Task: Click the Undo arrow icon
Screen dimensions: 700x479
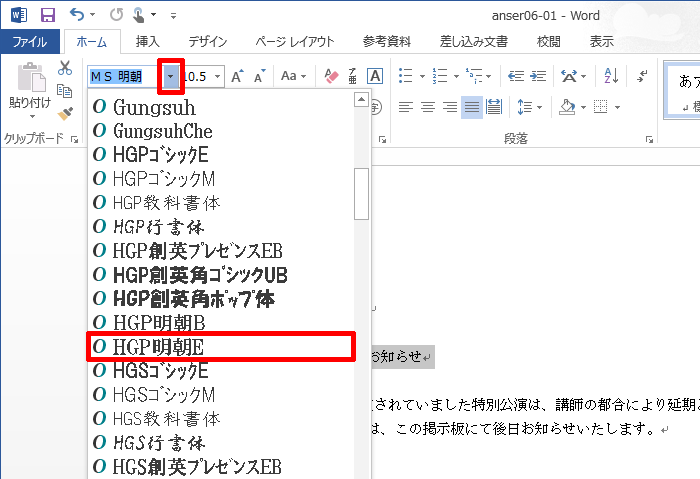Action: (77, 15)
